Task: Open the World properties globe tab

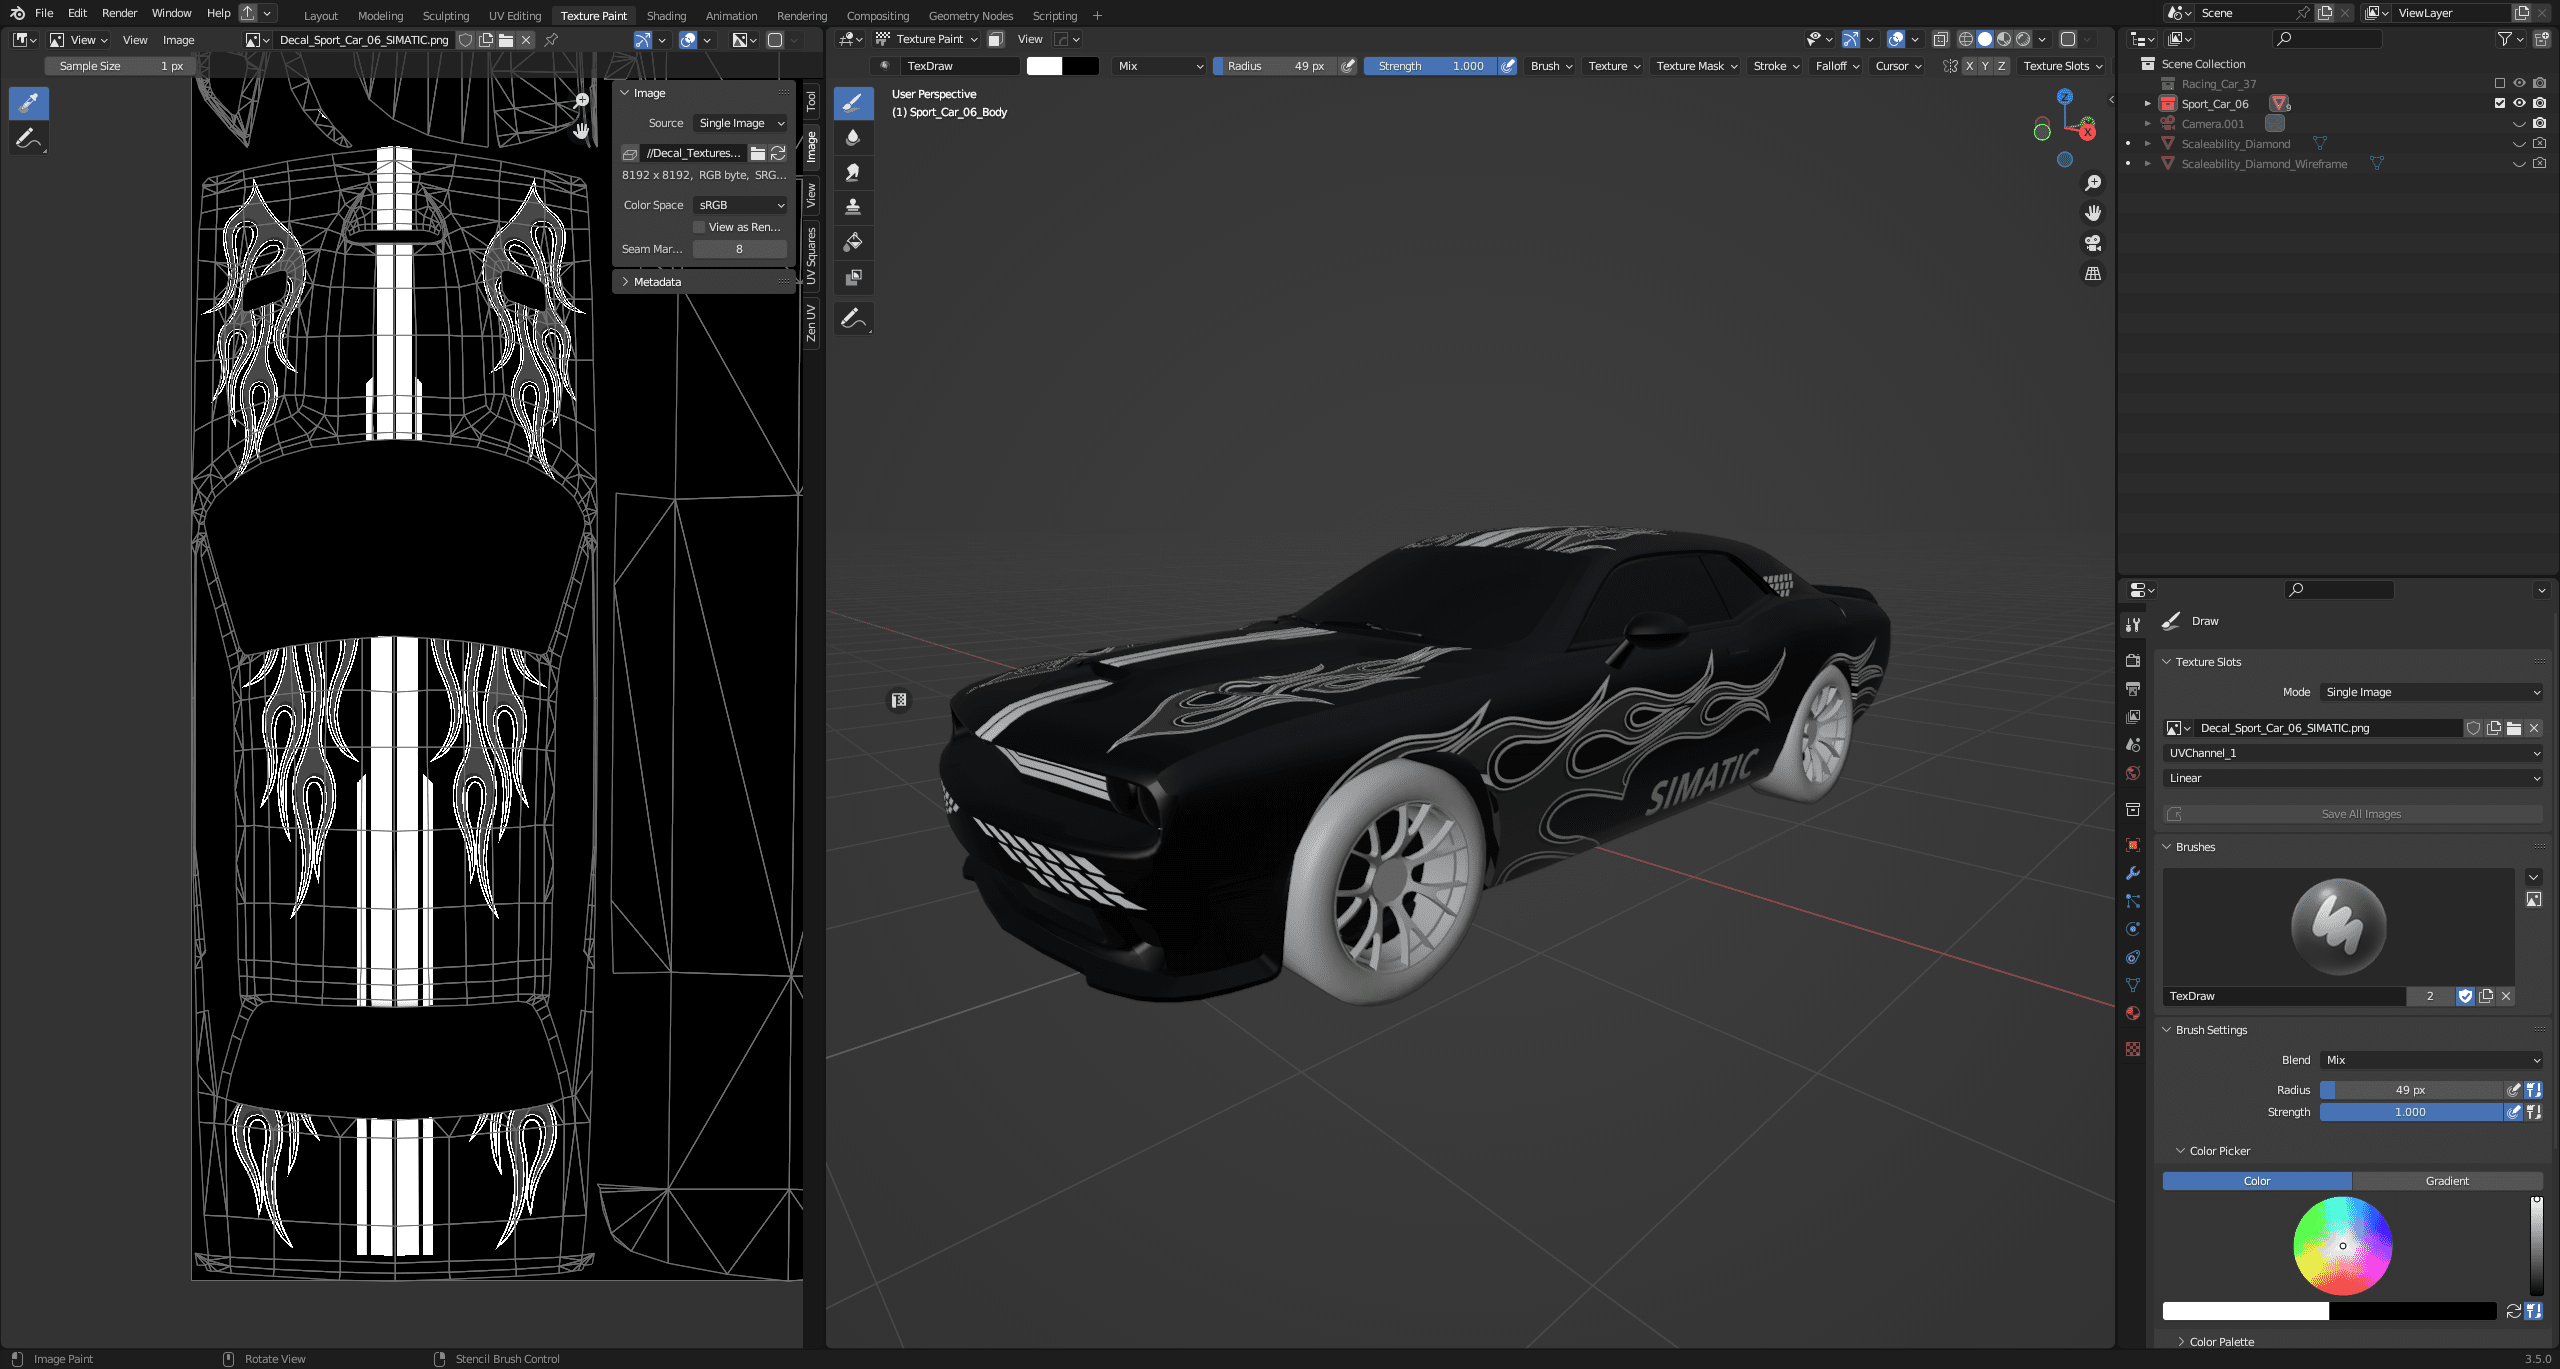Action: pyautogui.click(x=2133, y=773)
